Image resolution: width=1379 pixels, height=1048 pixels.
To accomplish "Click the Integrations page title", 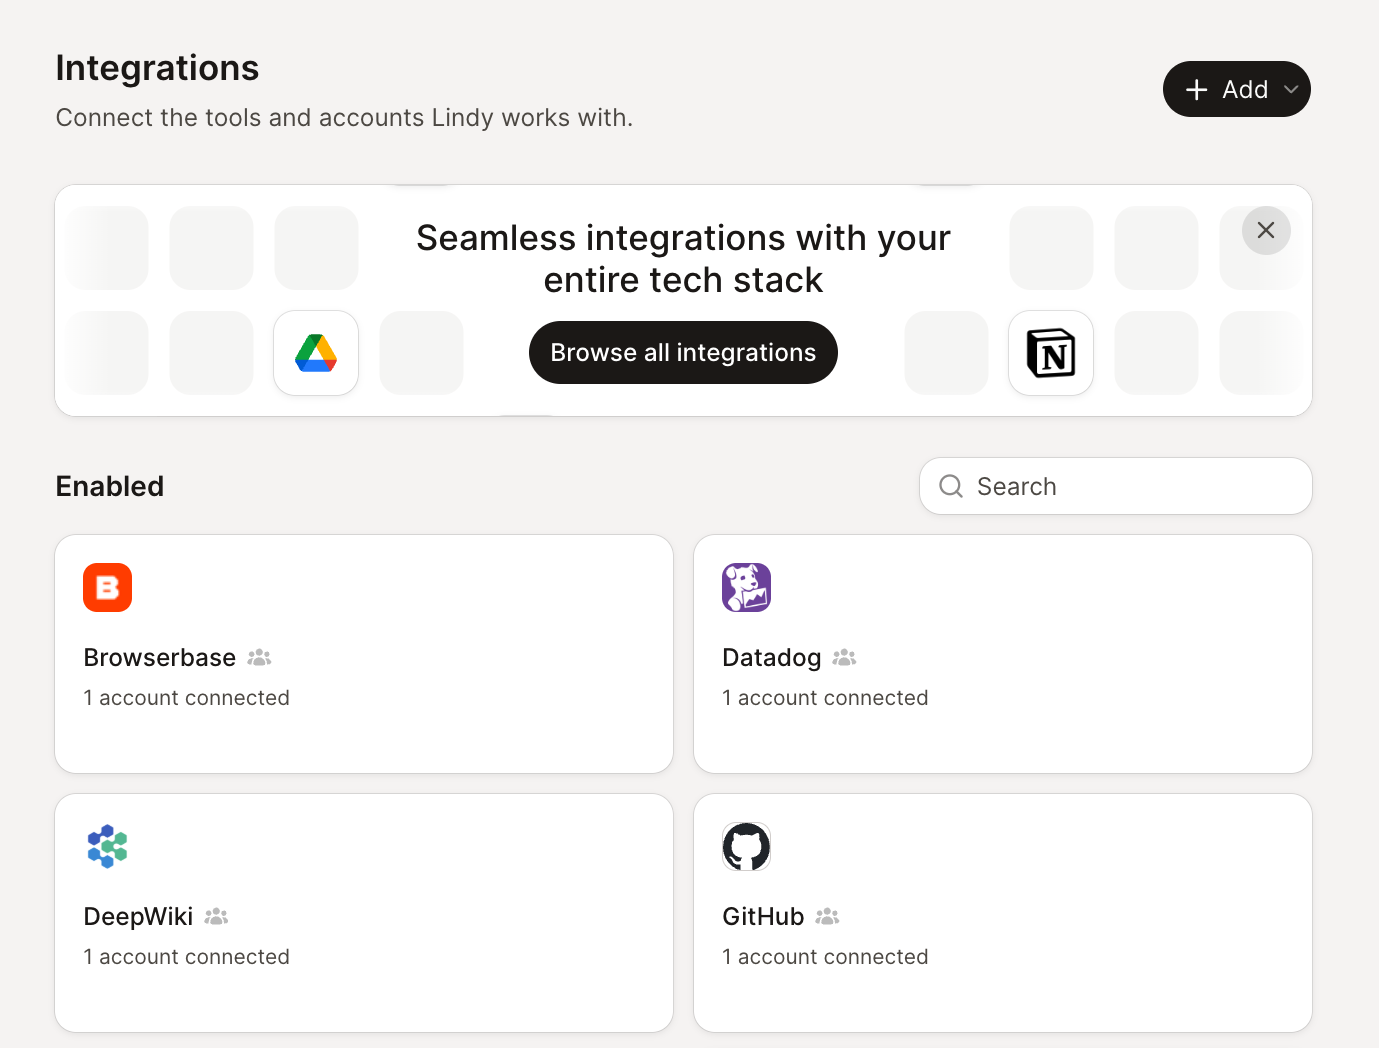I will pyautogui.click(x=158, y=68).
